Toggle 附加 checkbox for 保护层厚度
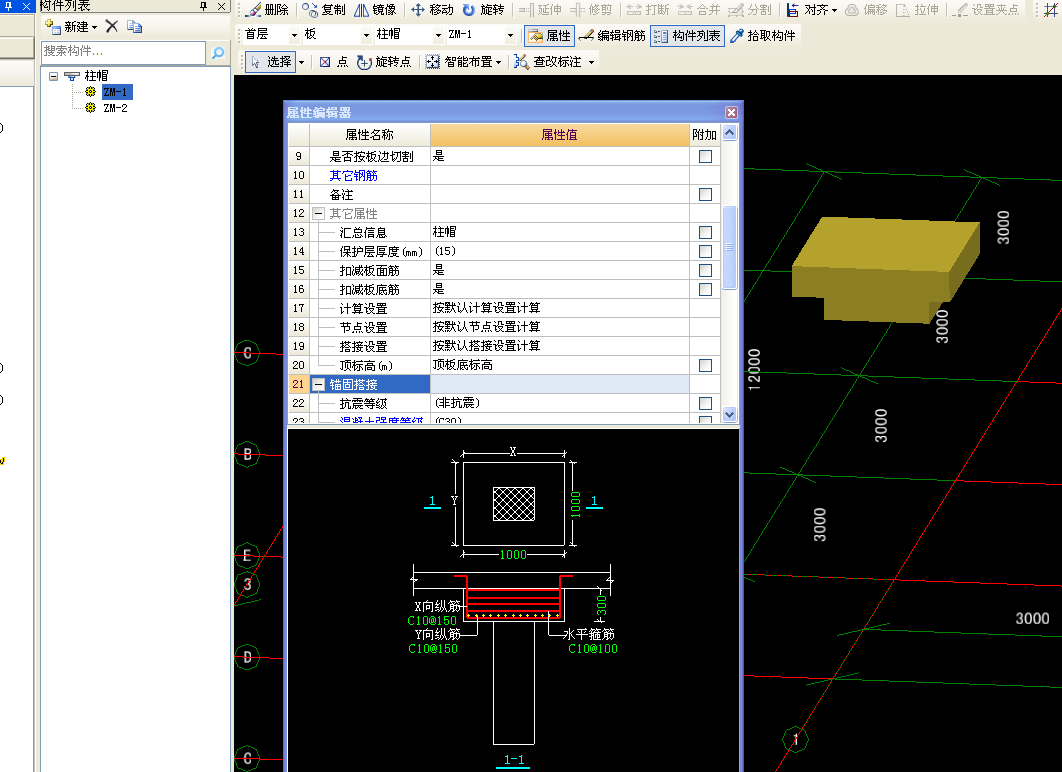 705,251
